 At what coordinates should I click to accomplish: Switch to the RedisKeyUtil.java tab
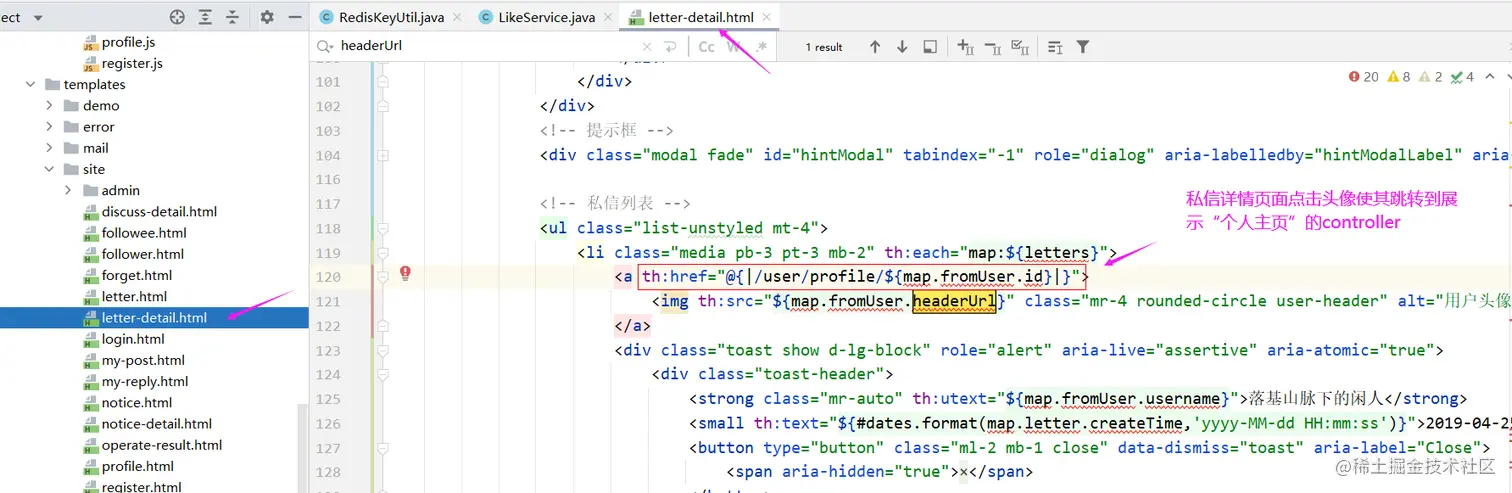pyautogui.click(x=391, y=17)
